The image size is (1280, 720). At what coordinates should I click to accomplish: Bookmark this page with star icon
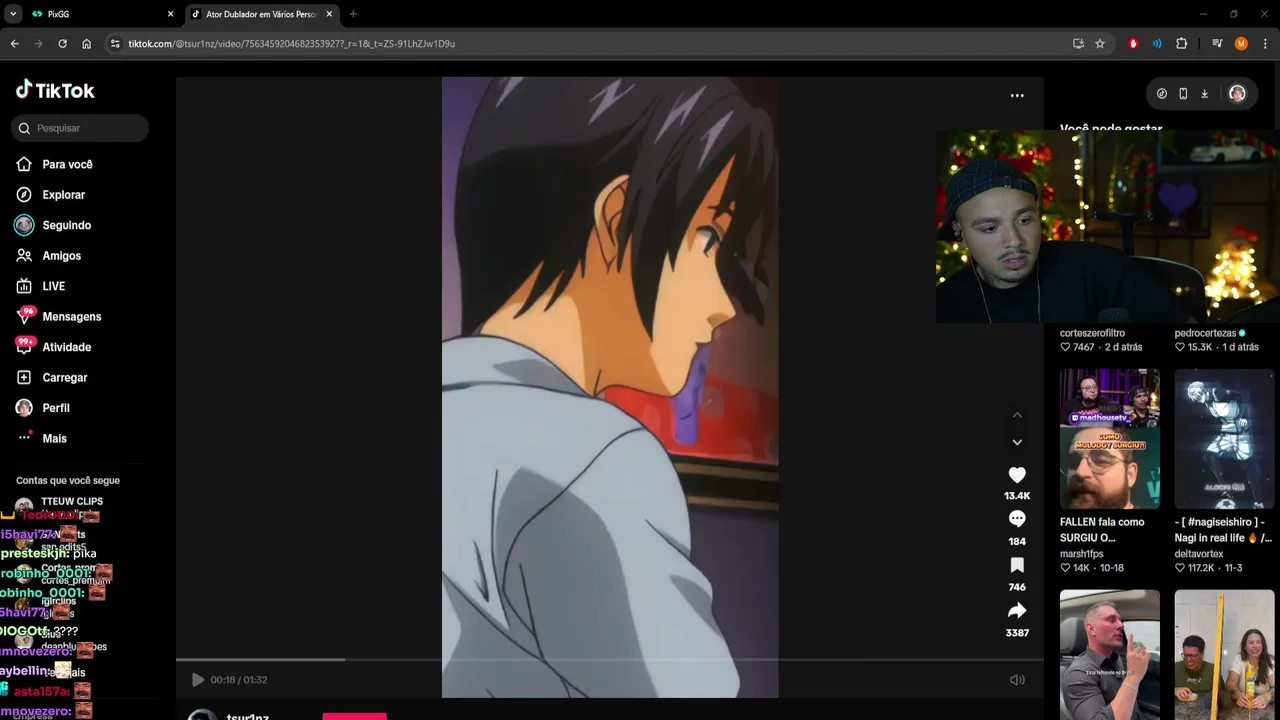(x=1100, y=44)
